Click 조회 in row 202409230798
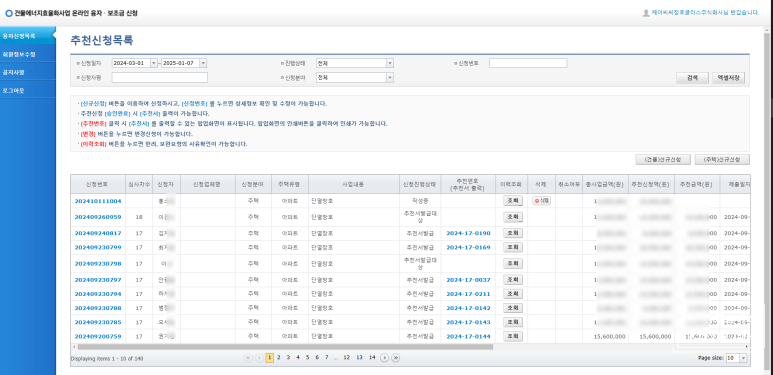This screenshot has width=773, height=375. 512,264
